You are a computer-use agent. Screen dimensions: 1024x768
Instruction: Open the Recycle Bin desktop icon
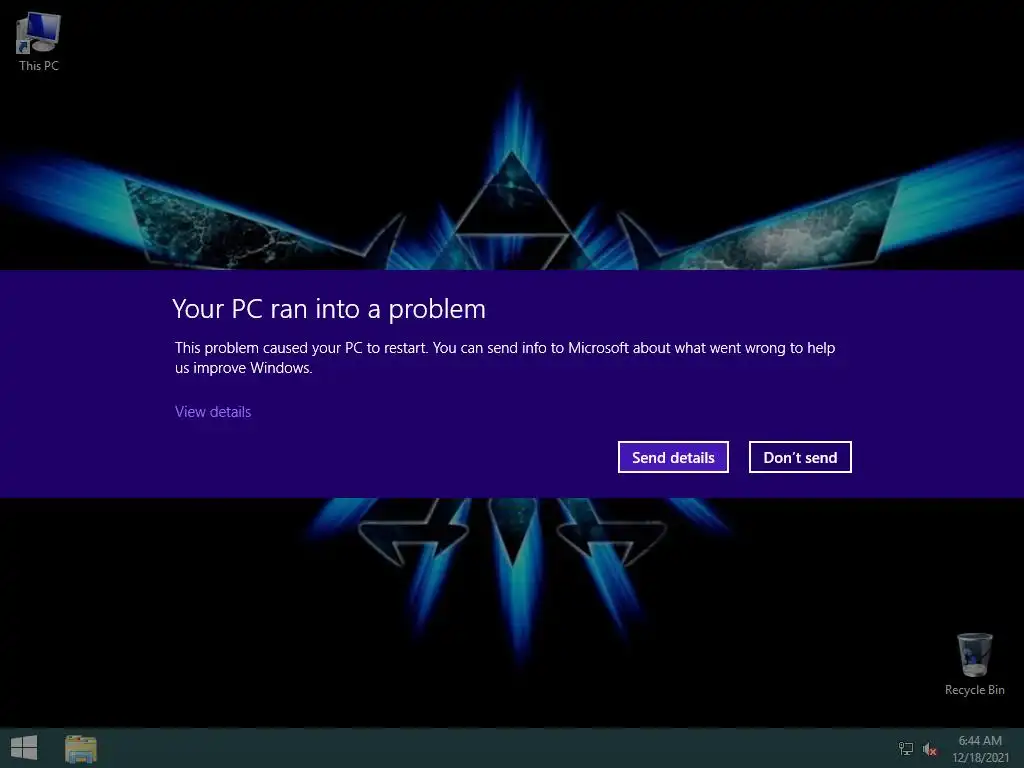pos(974,664)
